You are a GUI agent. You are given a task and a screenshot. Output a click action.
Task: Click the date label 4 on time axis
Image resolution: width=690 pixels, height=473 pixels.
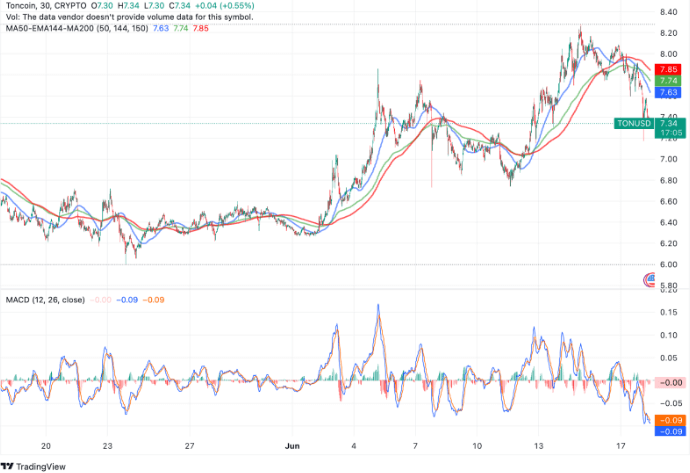354,446
